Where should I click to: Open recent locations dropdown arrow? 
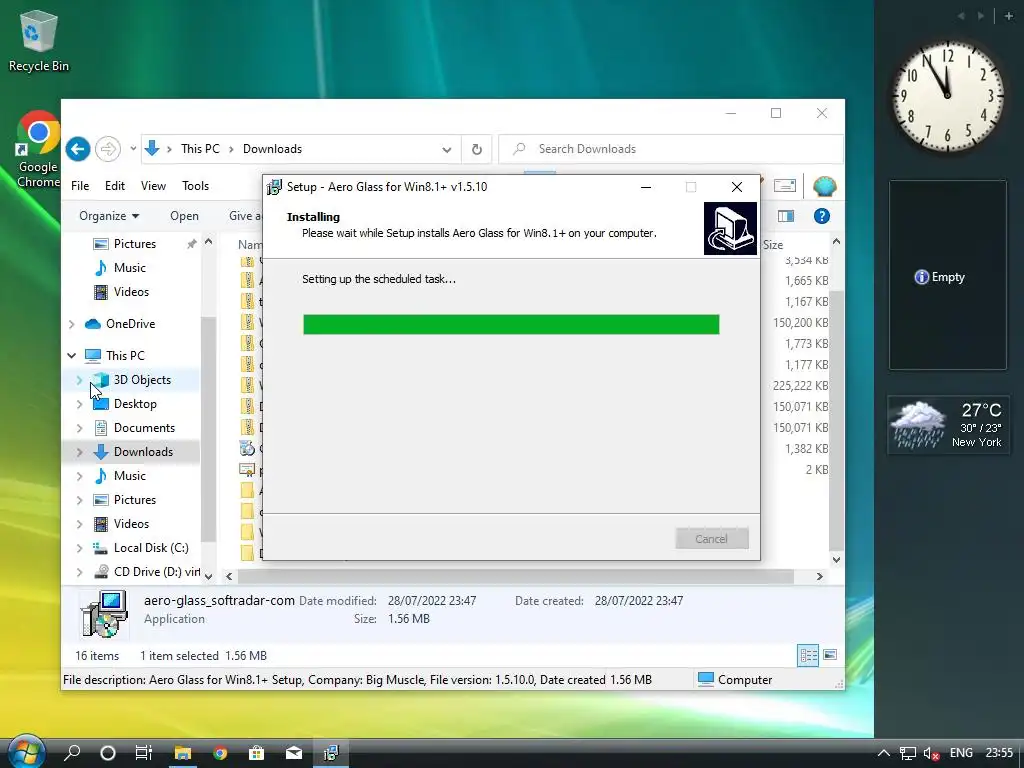(x=133, y=149)
